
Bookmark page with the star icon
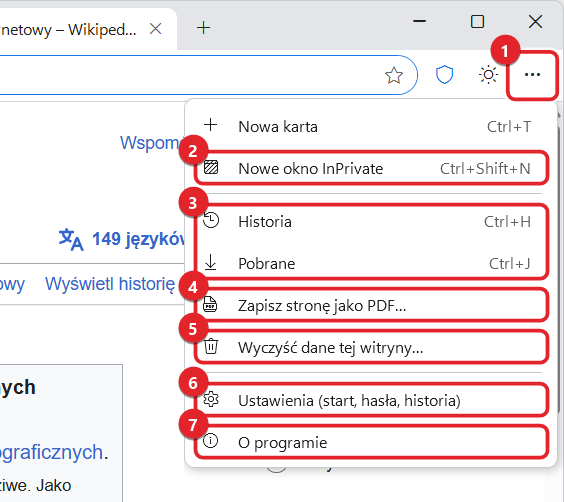[x=394, y=75]
